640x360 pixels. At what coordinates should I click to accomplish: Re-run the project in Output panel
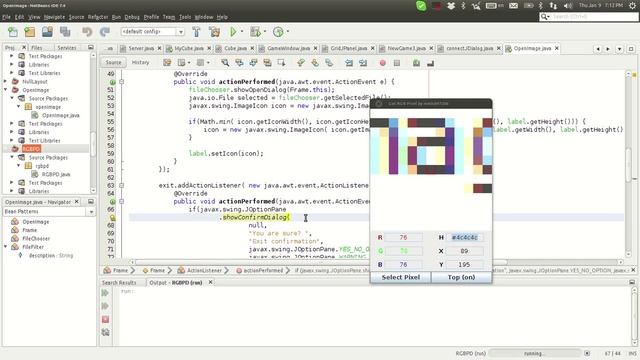point(105,293)
